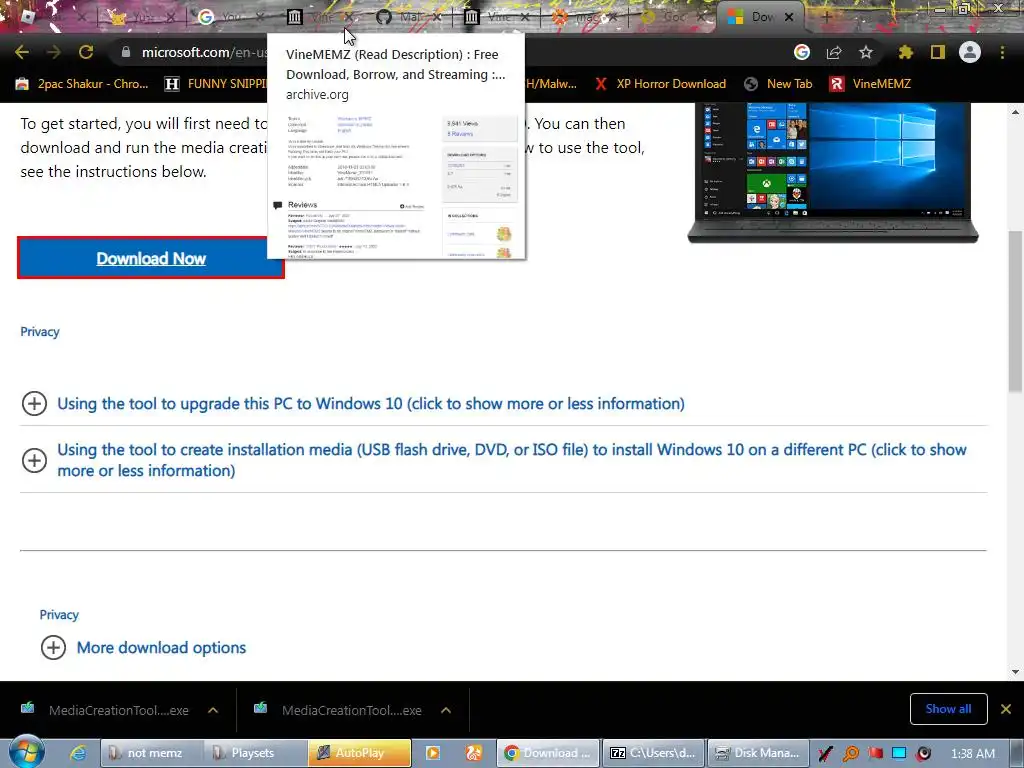This screenshot has width=1024, height=768.
Task: Click the Windows 10 laptop image
Action: pos(833,172)
